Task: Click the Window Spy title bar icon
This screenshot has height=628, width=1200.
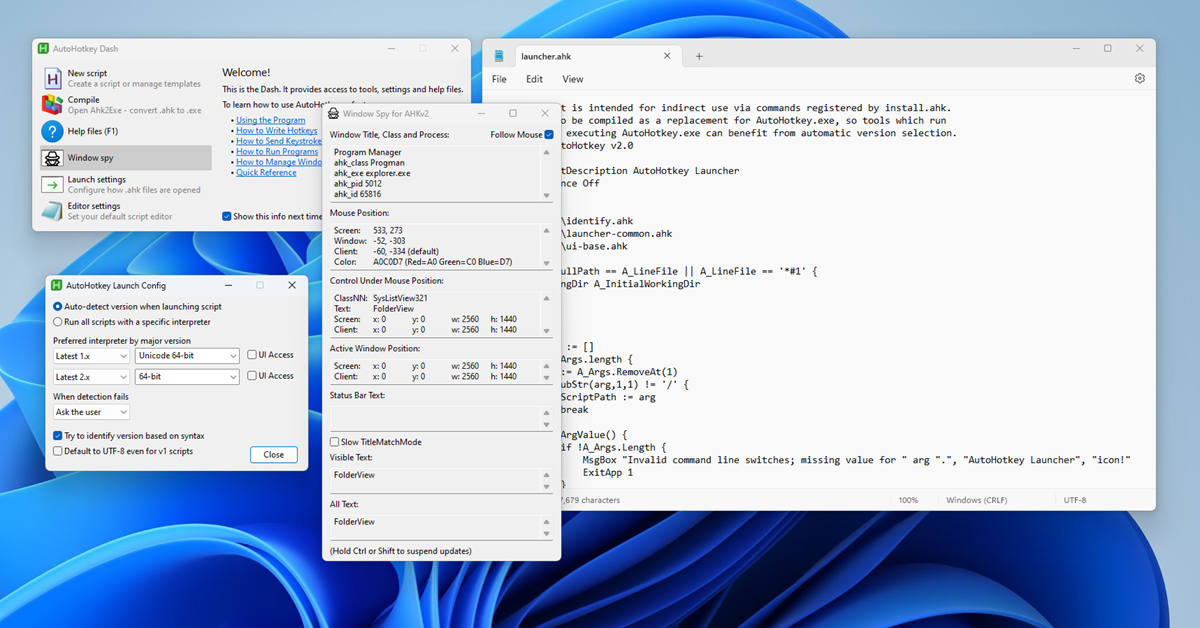Action: [334, 114]
